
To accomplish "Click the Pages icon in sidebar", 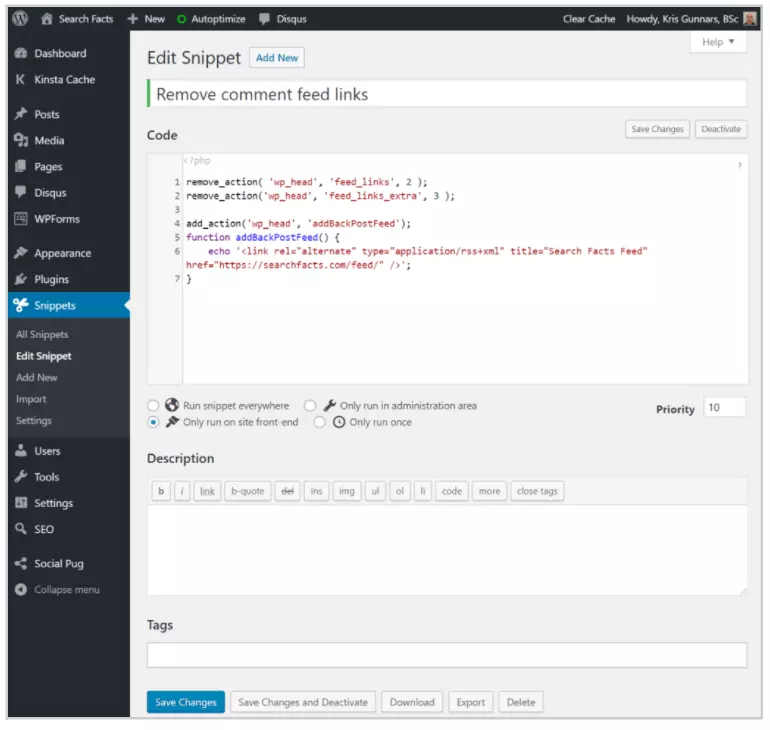I will point(21,166).
